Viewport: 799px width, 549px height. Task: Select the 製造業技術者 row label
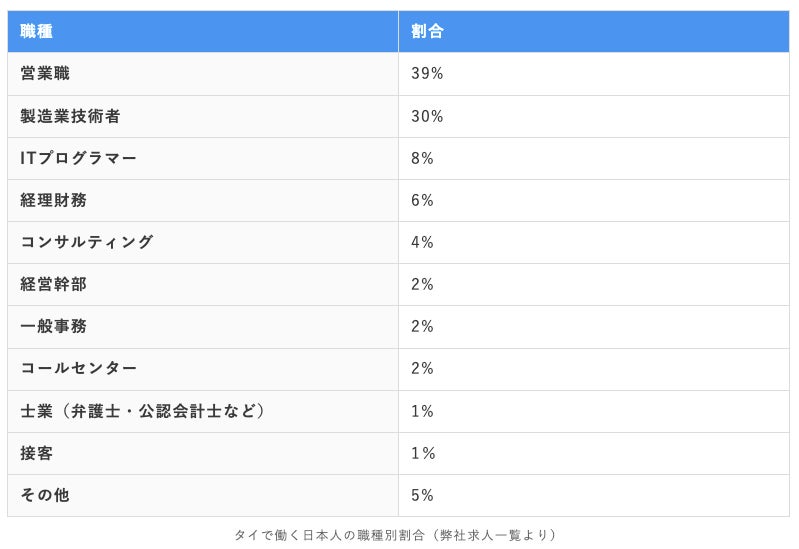71,116
